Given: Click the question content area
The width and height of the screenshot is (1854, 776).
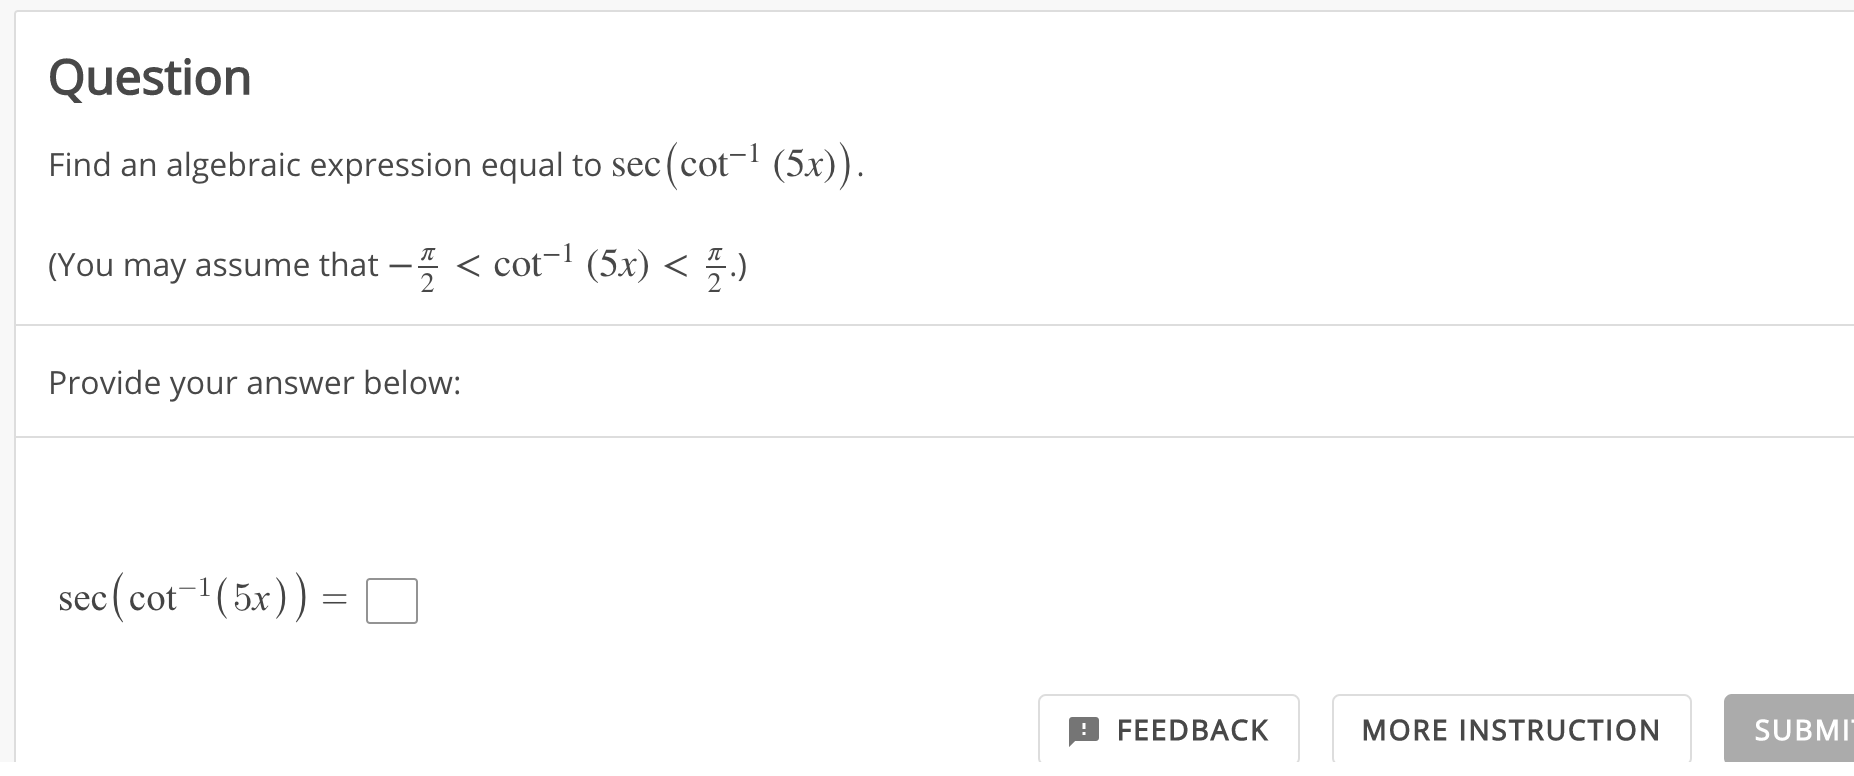Looking at the screenshot, I should coord(450,165).
